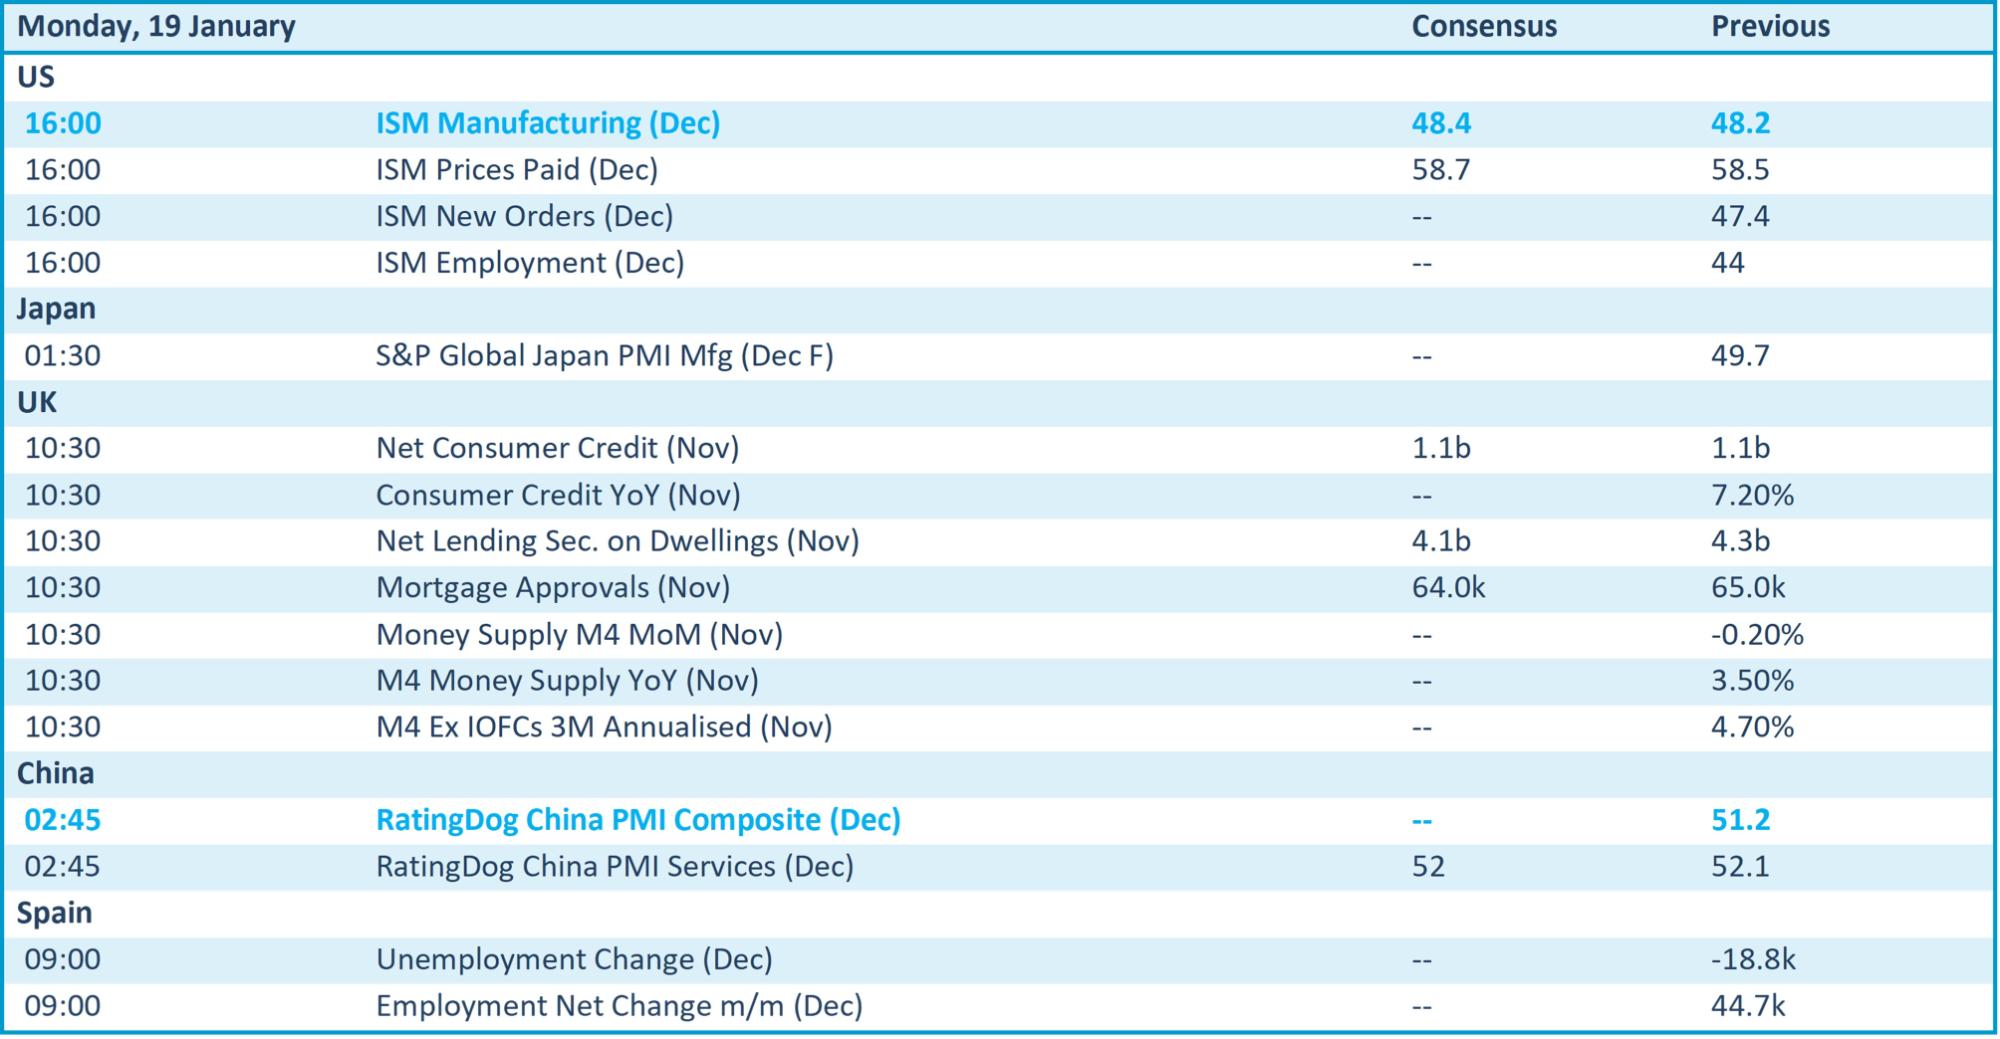Click the Japan section heading

56,309
